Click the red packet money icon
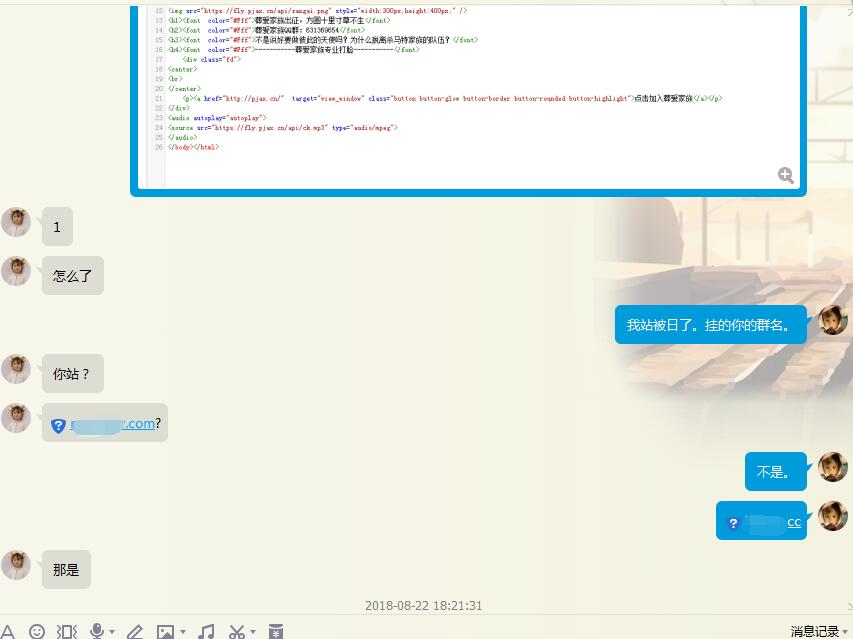 (x=276, y=631)
